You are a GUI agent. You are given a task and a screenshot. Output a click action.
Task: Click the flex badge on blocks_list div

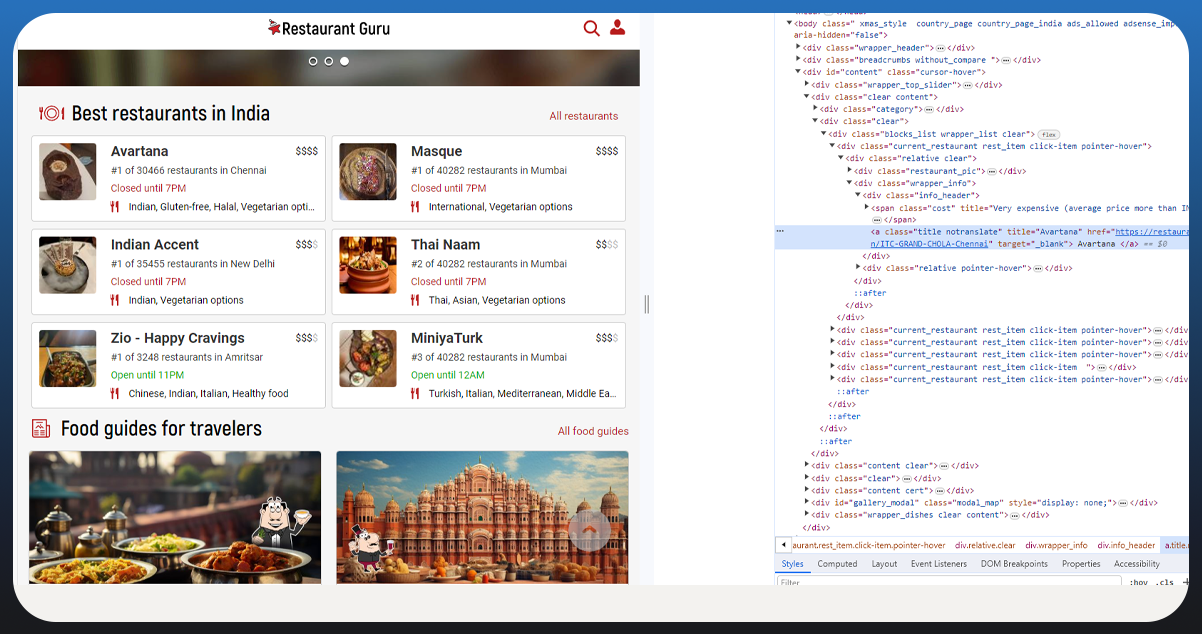click(1048, 134)
